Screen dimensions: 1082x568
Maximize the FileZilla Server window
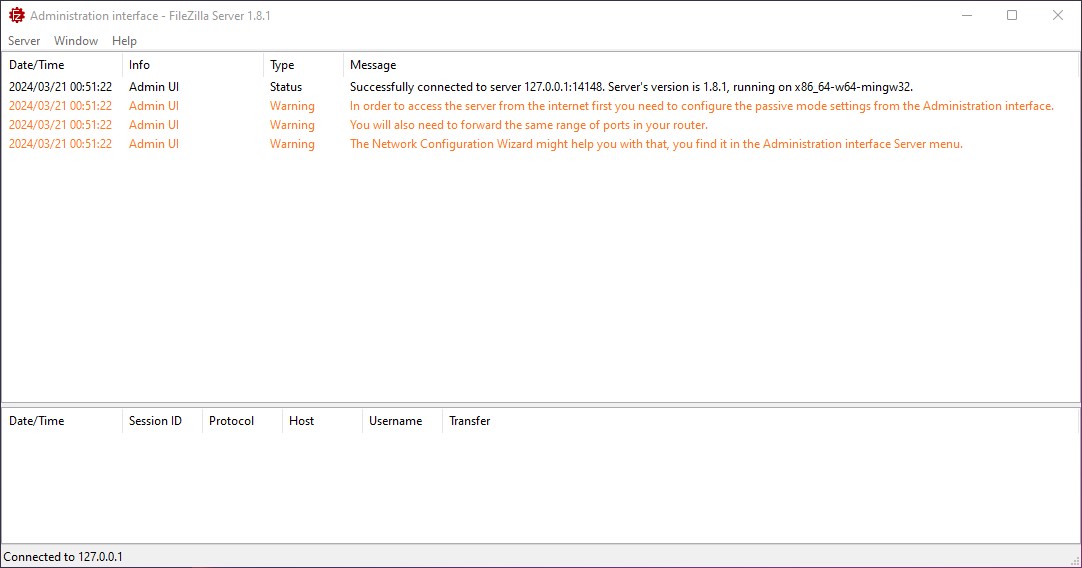pos(1011,16)
